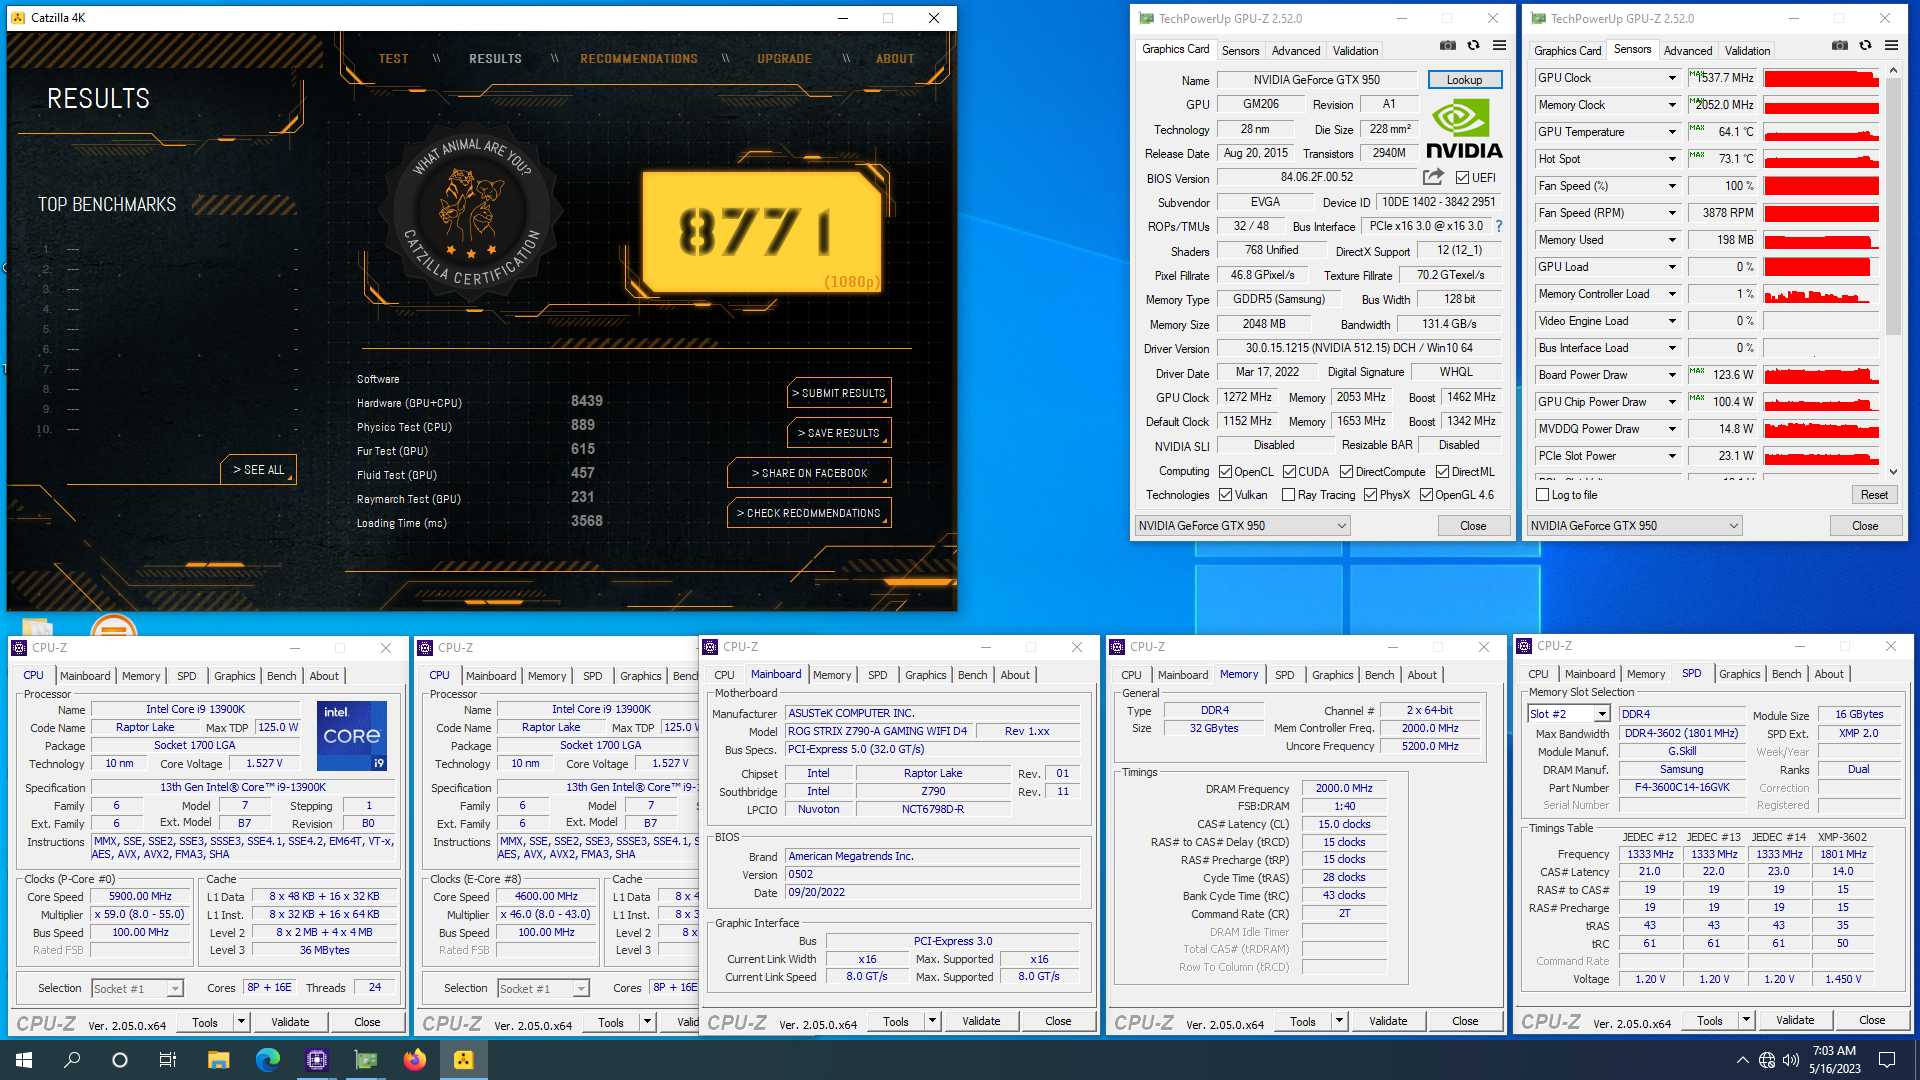Click camera icon in GPU-Z Sensors window

coord(1839,45)
